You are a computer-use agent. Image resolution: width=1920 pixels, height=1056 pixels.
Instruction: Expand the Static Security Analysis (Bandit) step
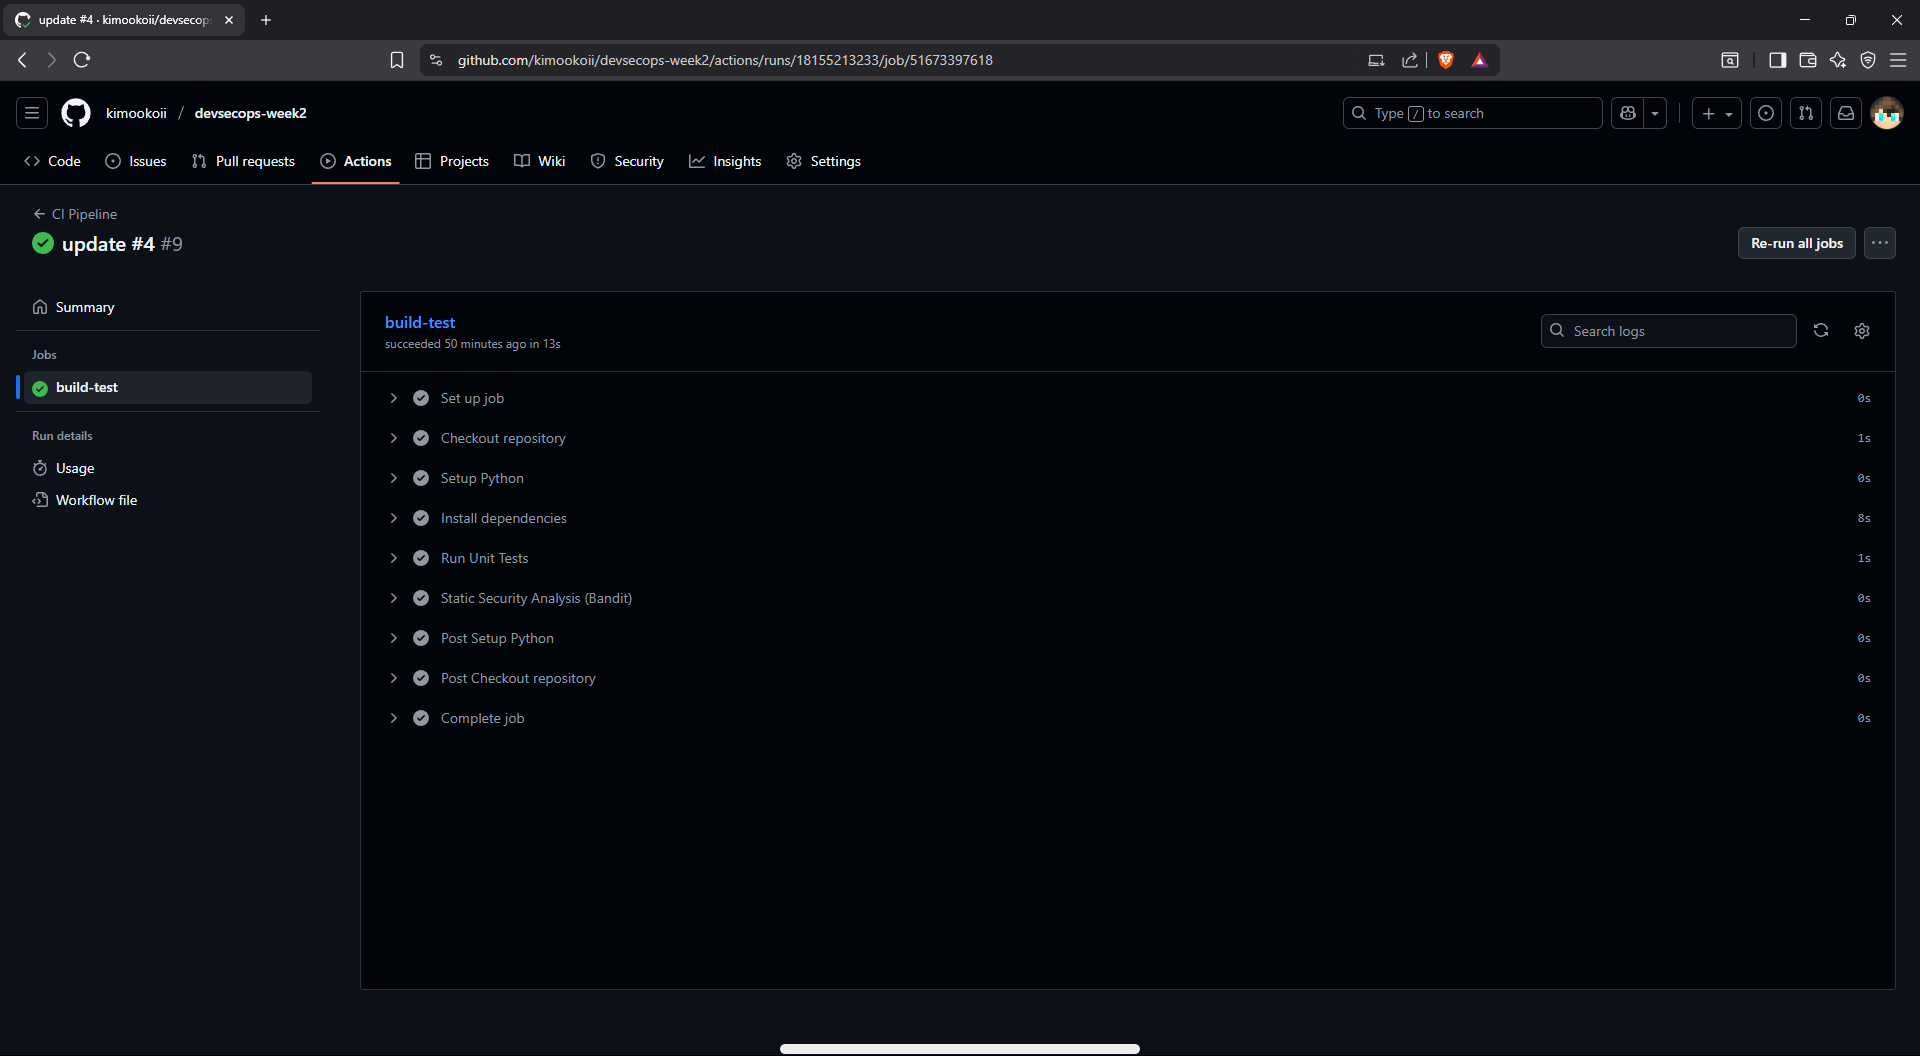tap(394, 598)
